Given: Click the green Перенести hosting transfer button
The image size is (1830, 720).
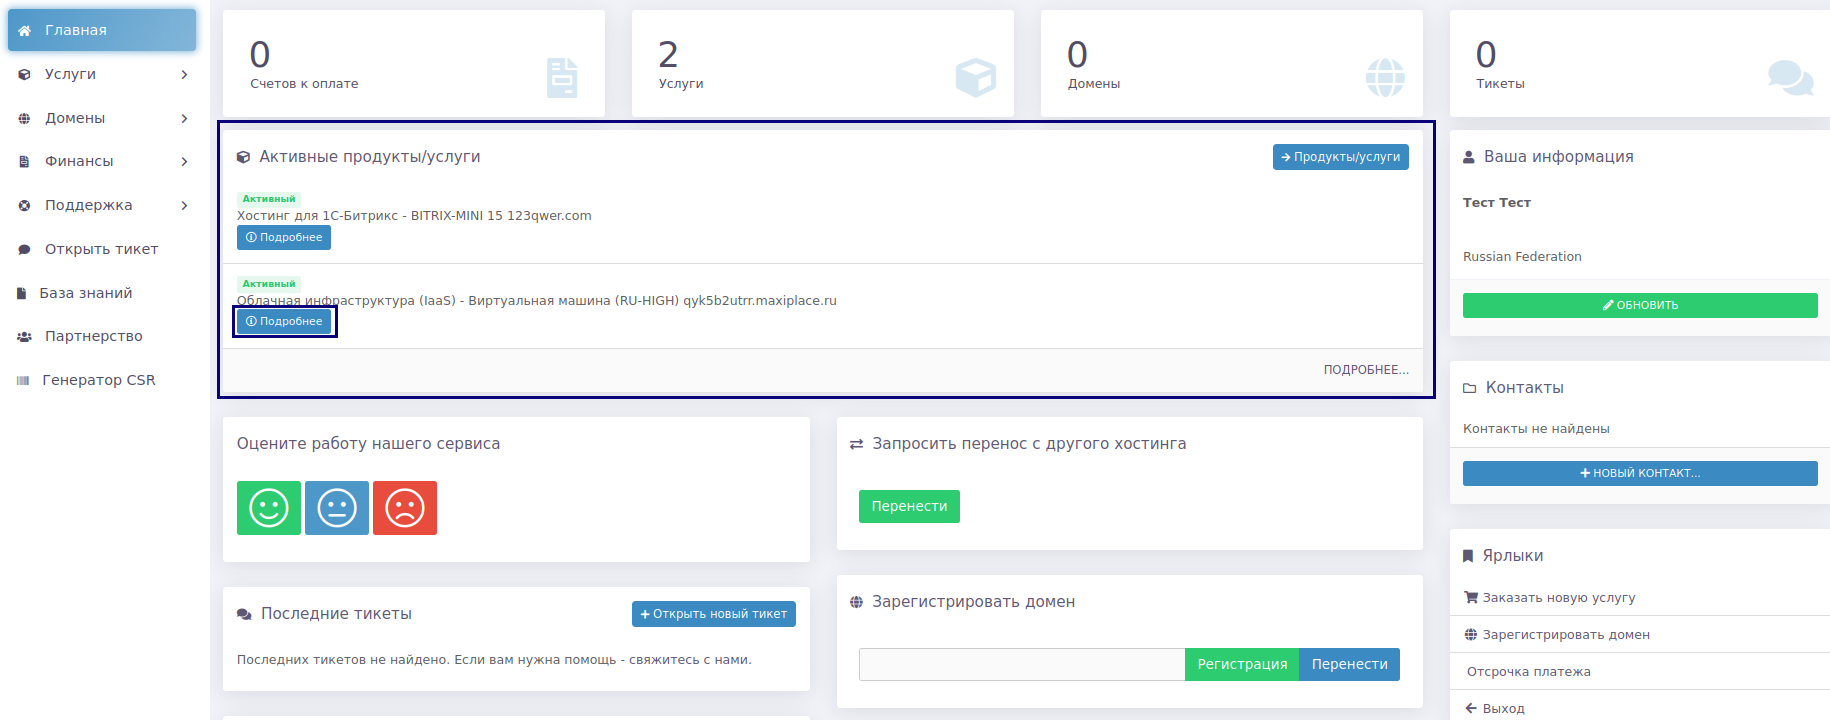Looking at the screenshot, I should (x=909, y=506).
